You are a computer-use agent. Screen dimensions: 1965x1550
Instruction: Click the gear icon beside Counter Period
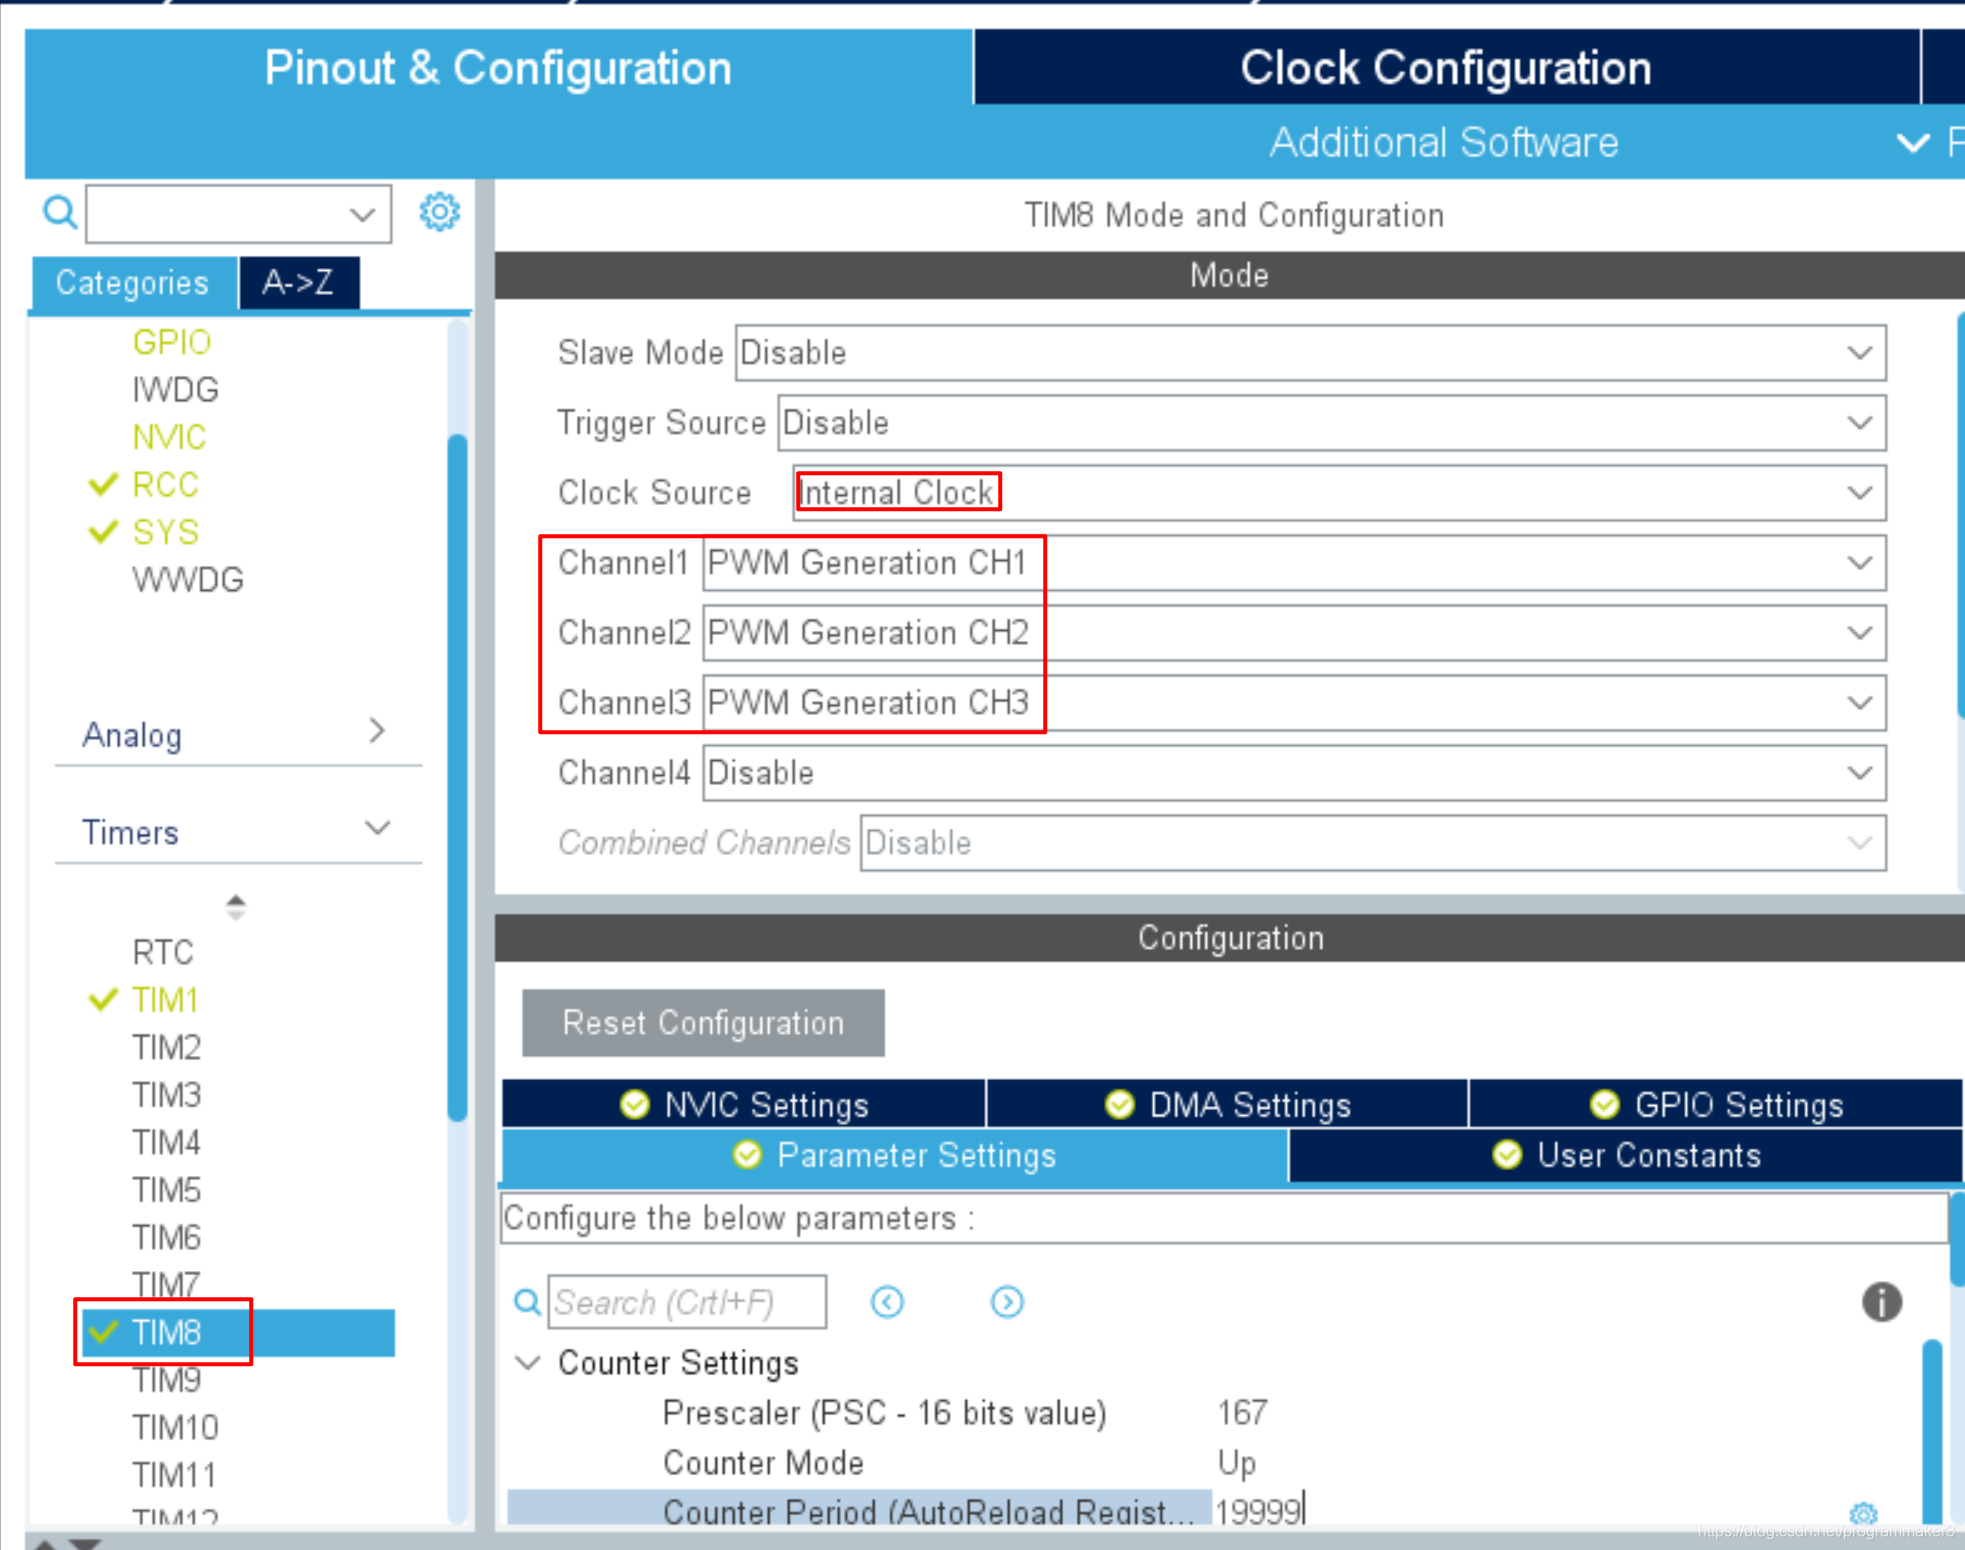pos(1863,1513)
